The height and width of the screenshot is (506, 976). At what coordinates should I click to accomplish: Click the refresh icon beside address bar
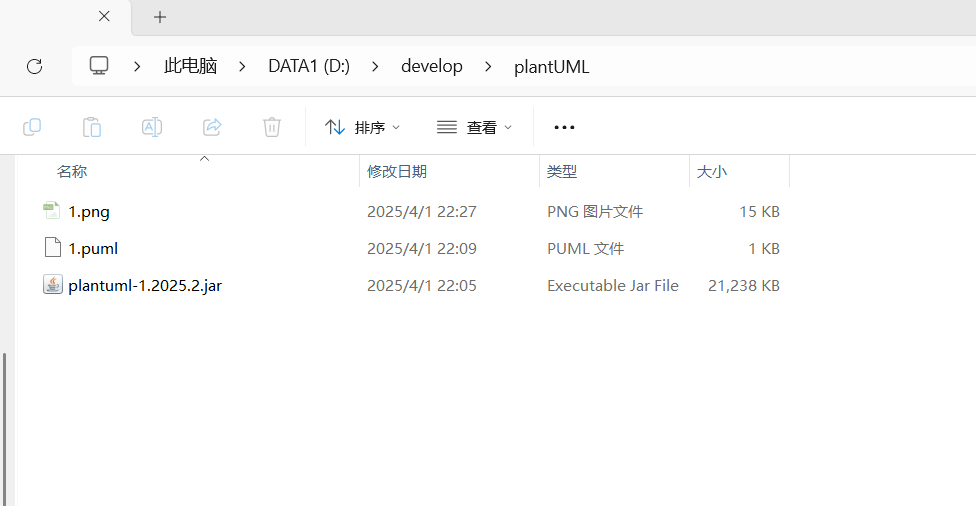(x=34, y=66)
